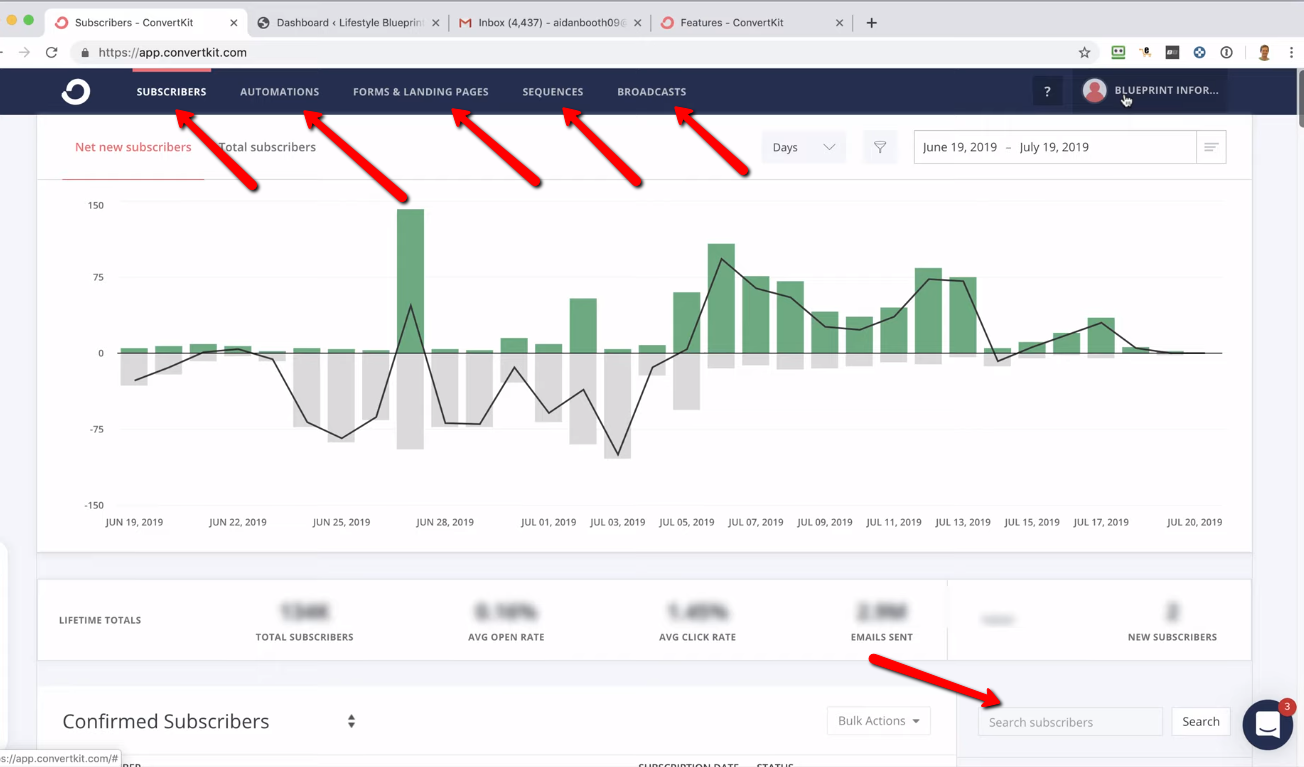Click the red account avatar icon

click(1095, 91)
